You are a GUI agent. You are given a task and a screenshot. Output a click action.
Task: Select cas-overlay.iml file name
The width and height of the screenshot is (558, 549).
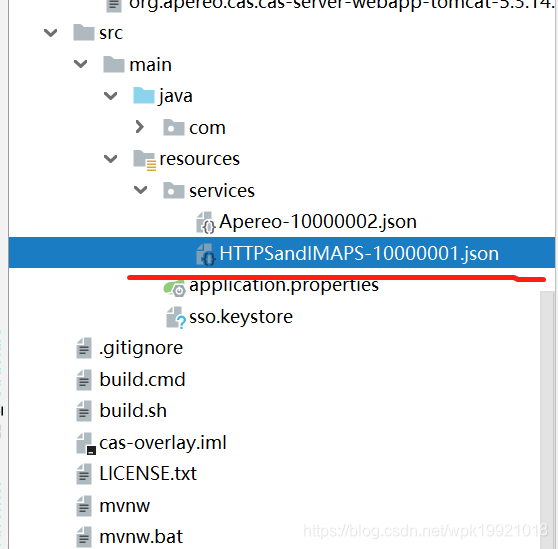pyautogui.click(x=163, y=443)
